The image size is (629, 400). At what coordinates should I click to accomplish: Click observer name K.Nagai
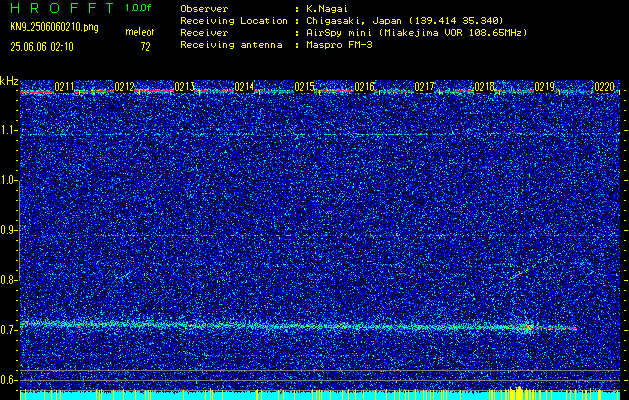coord(327,9)
